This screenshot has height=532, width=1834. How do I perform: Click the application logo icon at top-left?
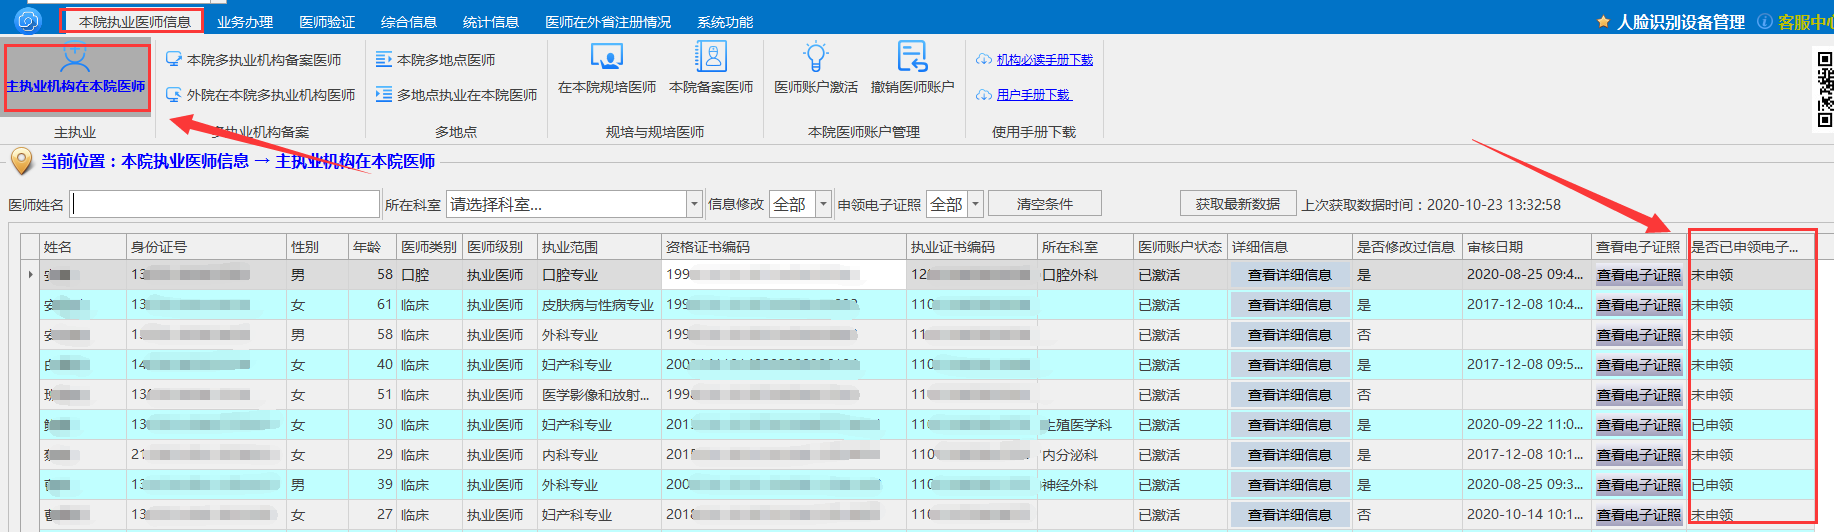pyautogui.click(x=28, y=20)
